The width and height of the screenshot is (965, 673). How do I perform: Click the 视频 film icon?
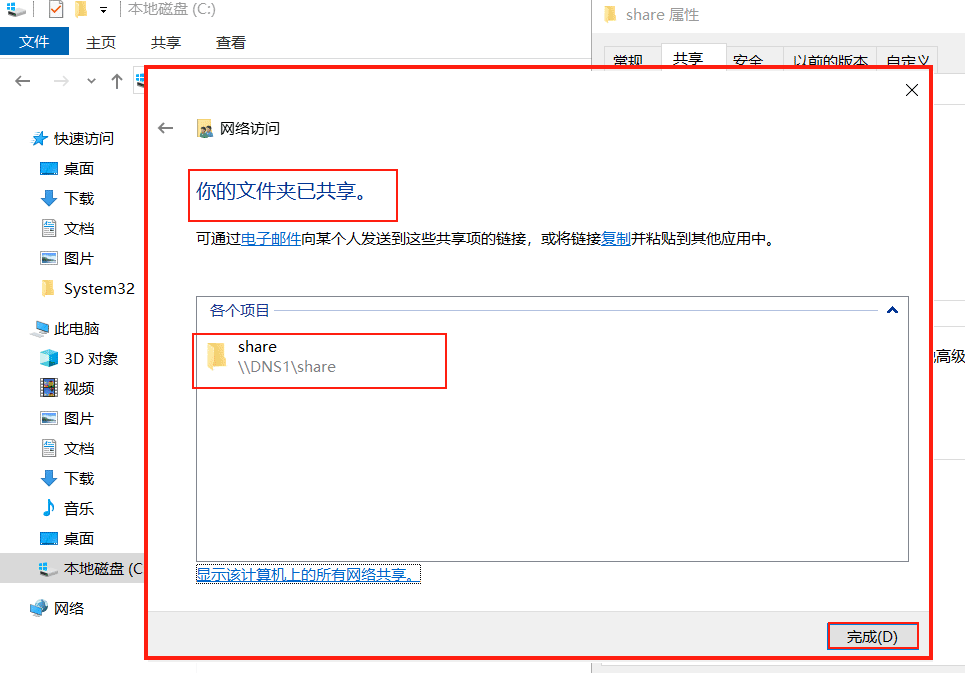coord(49,388)
